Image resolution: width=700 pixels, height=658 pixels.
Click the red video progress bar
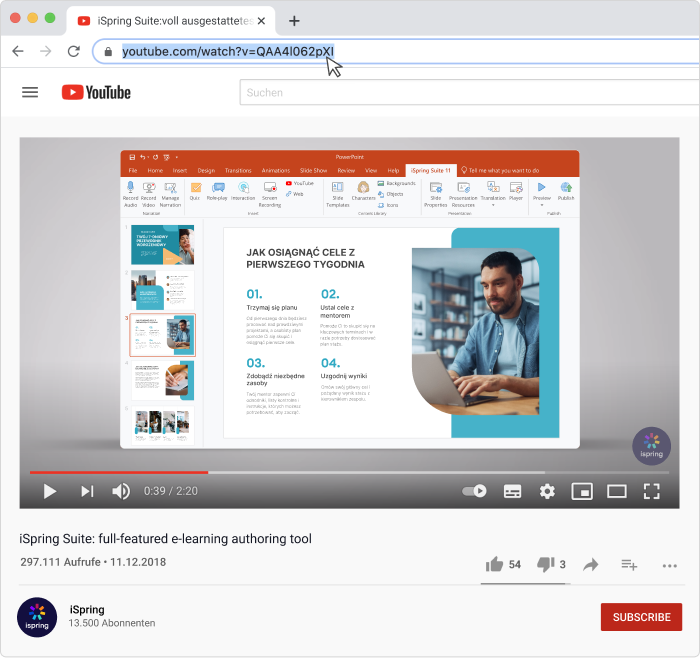click(x=119, y=472)
